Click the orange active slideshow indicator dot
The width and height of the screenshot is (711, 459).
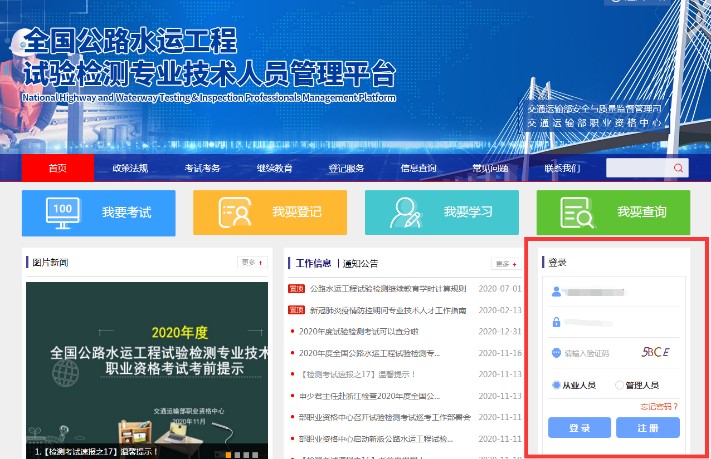228,454
